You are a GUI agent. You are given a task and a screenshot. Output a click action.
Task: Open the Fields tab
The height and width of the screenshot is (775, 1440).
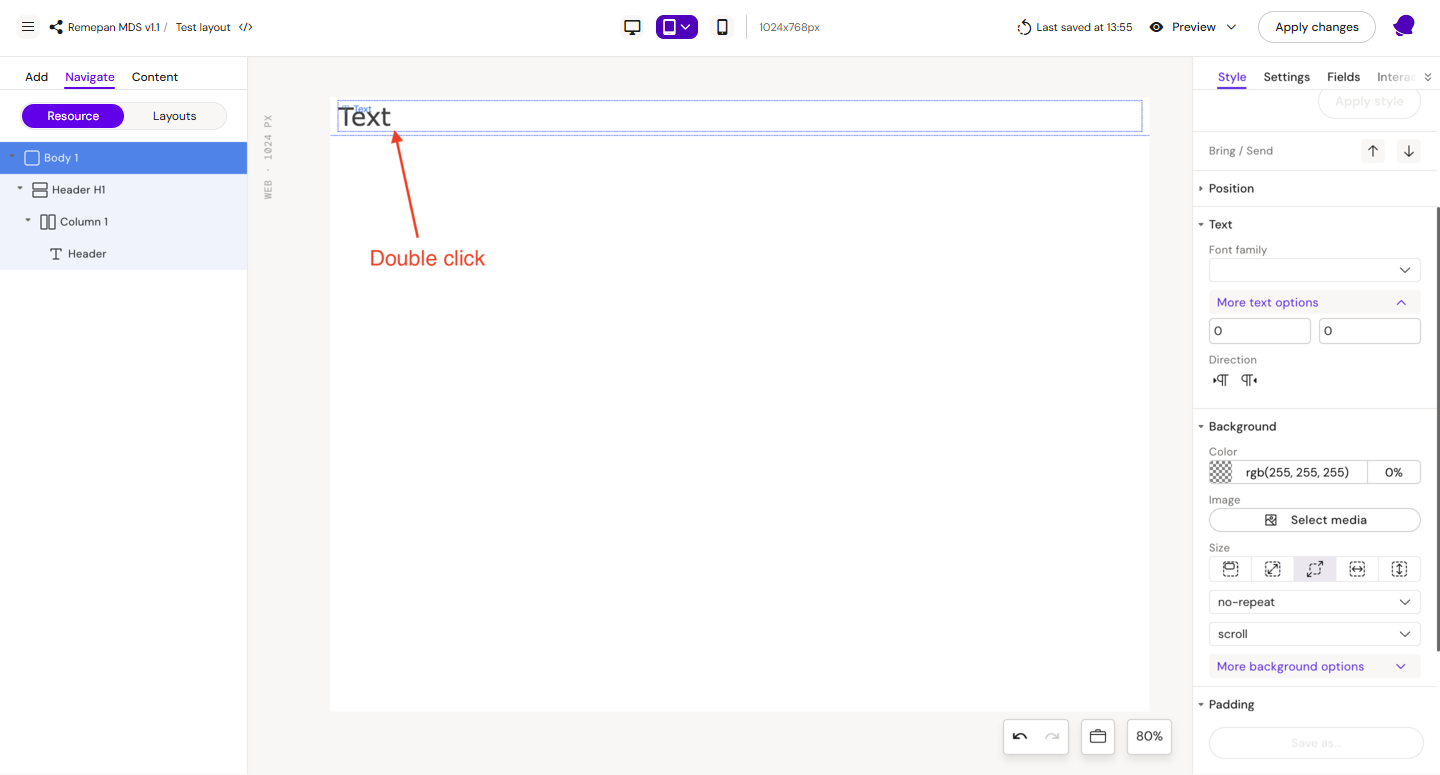tap(1343, 77)
